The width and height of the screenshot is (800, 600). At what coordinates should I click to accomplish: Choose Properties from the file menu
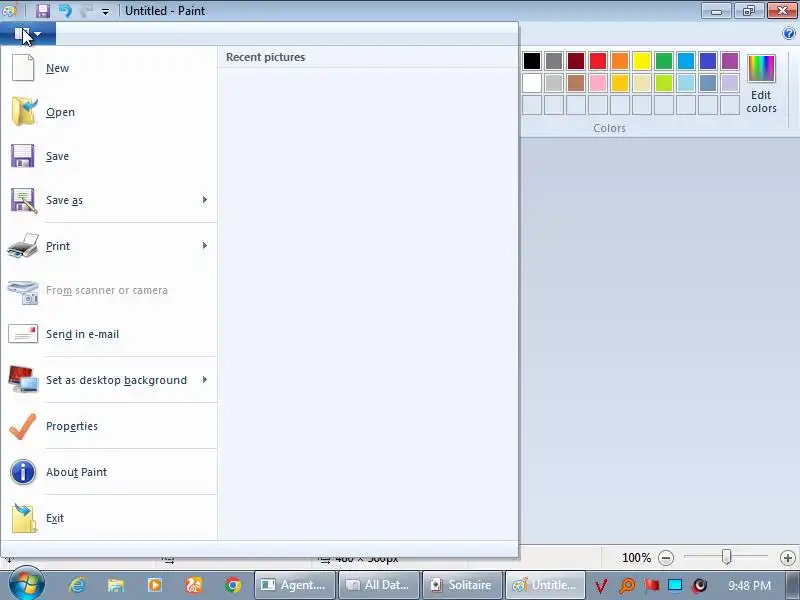coord(109,426)
